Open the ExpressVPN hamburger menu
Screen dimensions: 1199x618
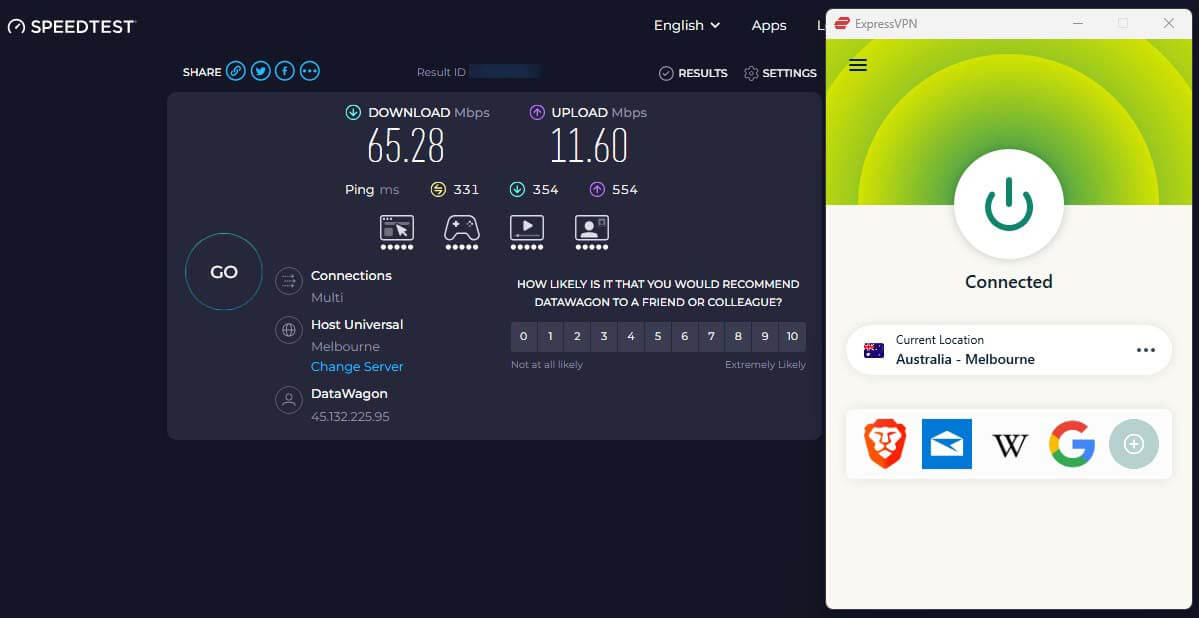pyautogui.click(x=858, y=65)
